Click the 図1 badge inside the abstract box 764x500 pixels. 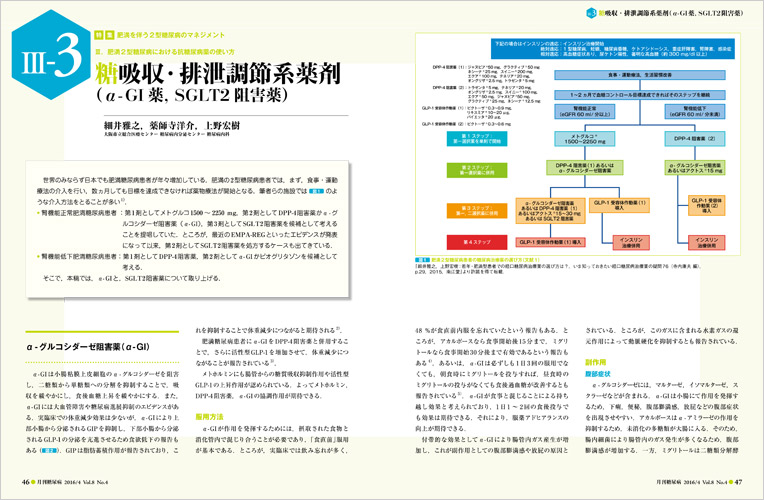317,191
